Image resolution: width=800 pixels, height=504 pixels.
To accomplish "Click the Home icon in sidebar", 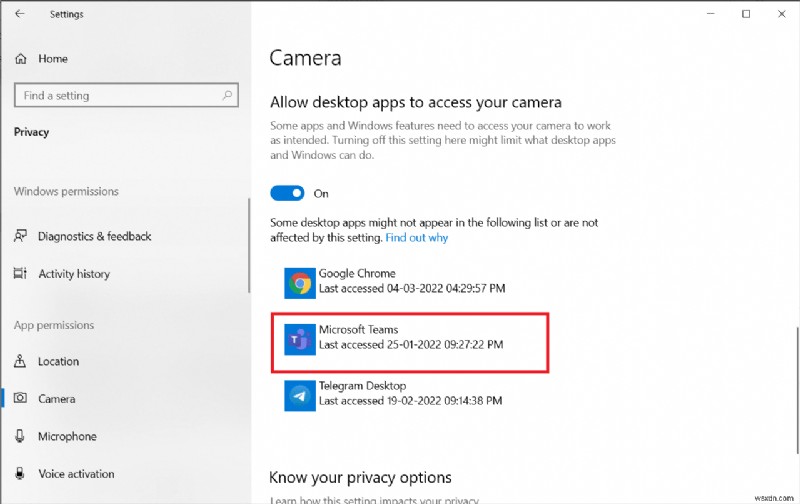I will tap(21, 59).
